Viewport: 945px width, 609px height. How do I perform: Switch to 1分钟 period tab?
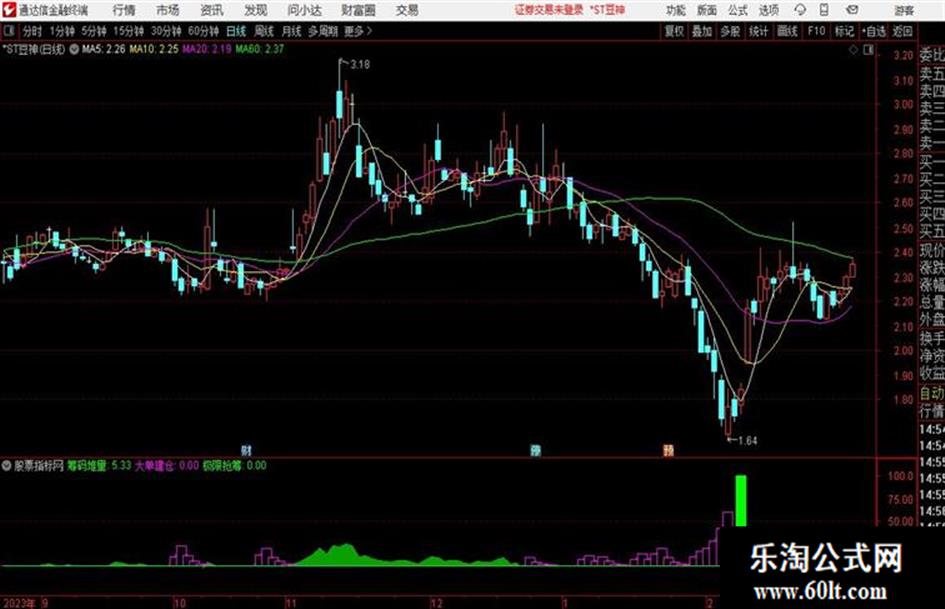point(62,31)
